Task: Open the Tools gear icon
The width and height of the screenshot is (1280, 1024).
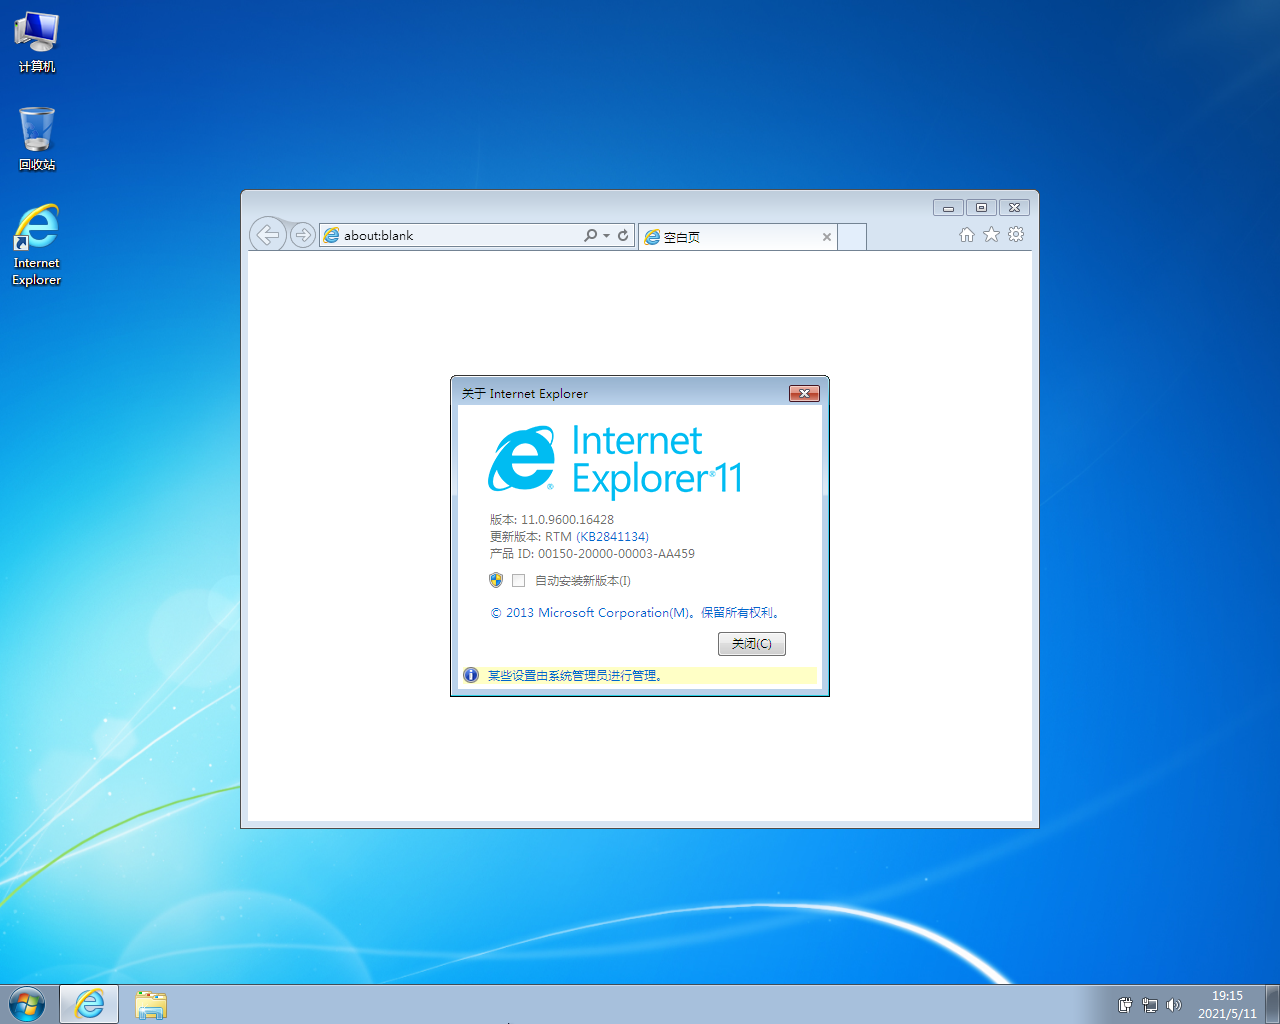Action: [1016, 234]
